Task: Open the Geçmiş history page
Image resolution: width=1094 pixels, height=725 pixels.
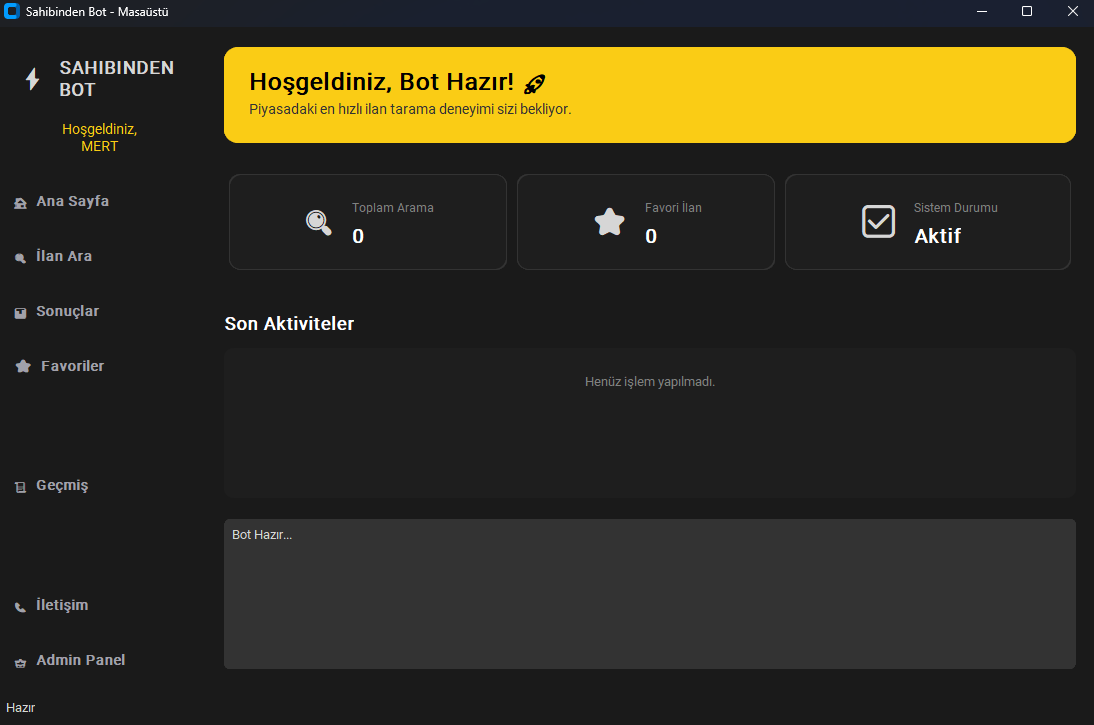Action: 62,485
